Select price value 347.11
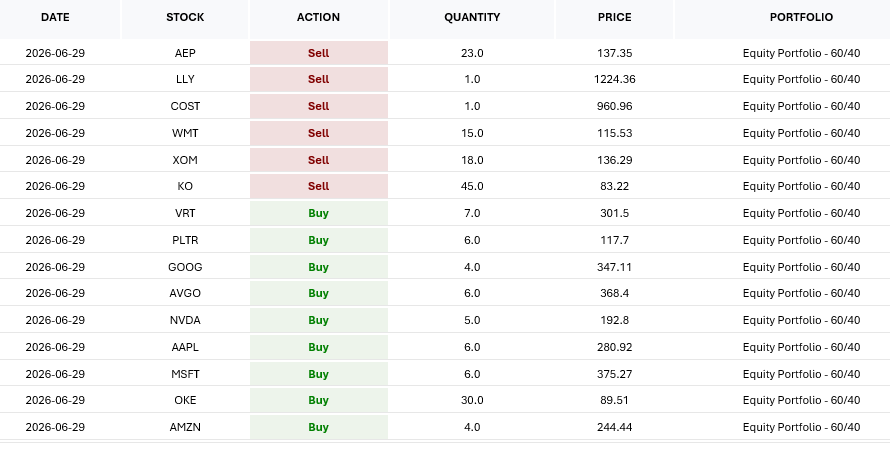Screen dimensions: 890x462 [615, 267]
